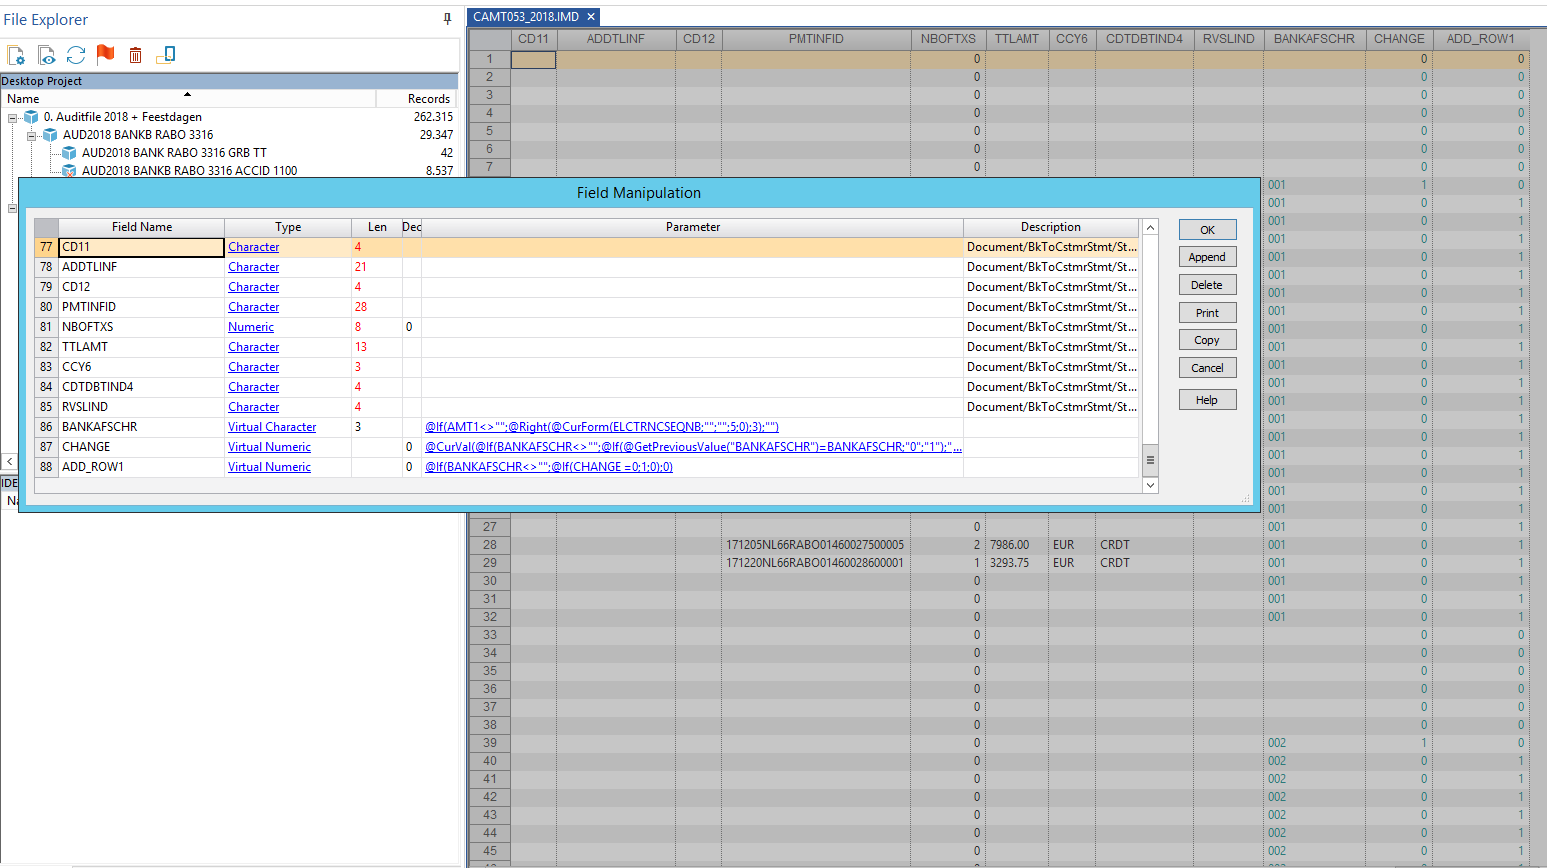Refresh the File Explorer list

[x=76, y=55]
